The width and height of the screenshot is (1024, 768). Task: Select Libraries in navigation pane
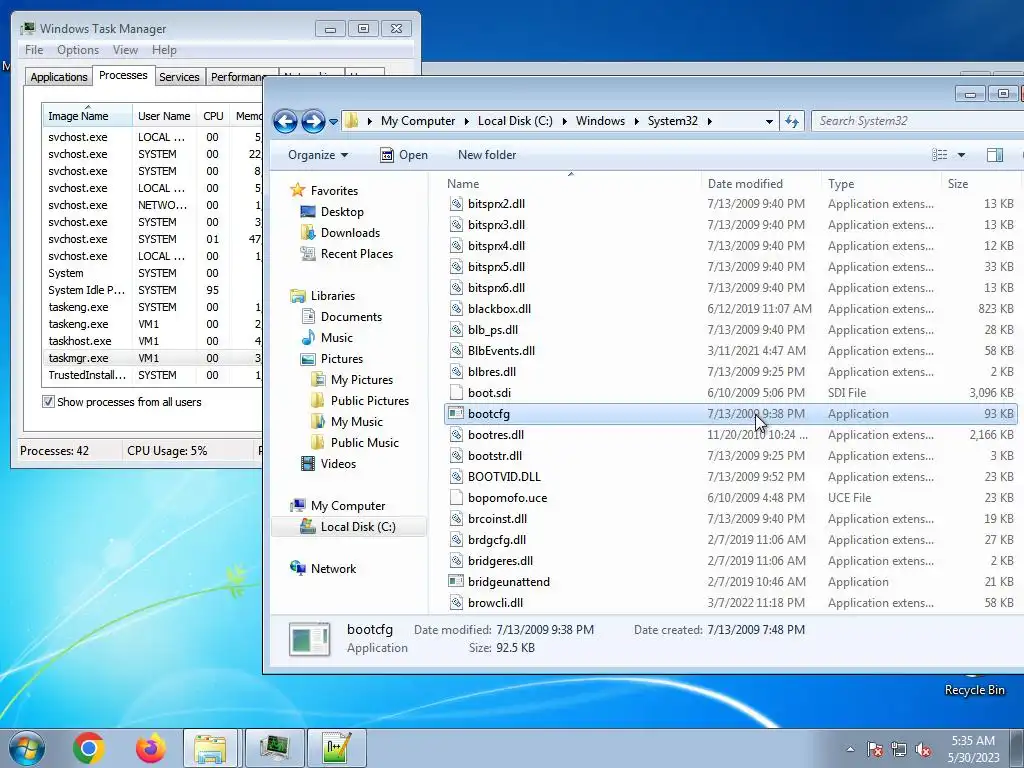click(332, 296)
